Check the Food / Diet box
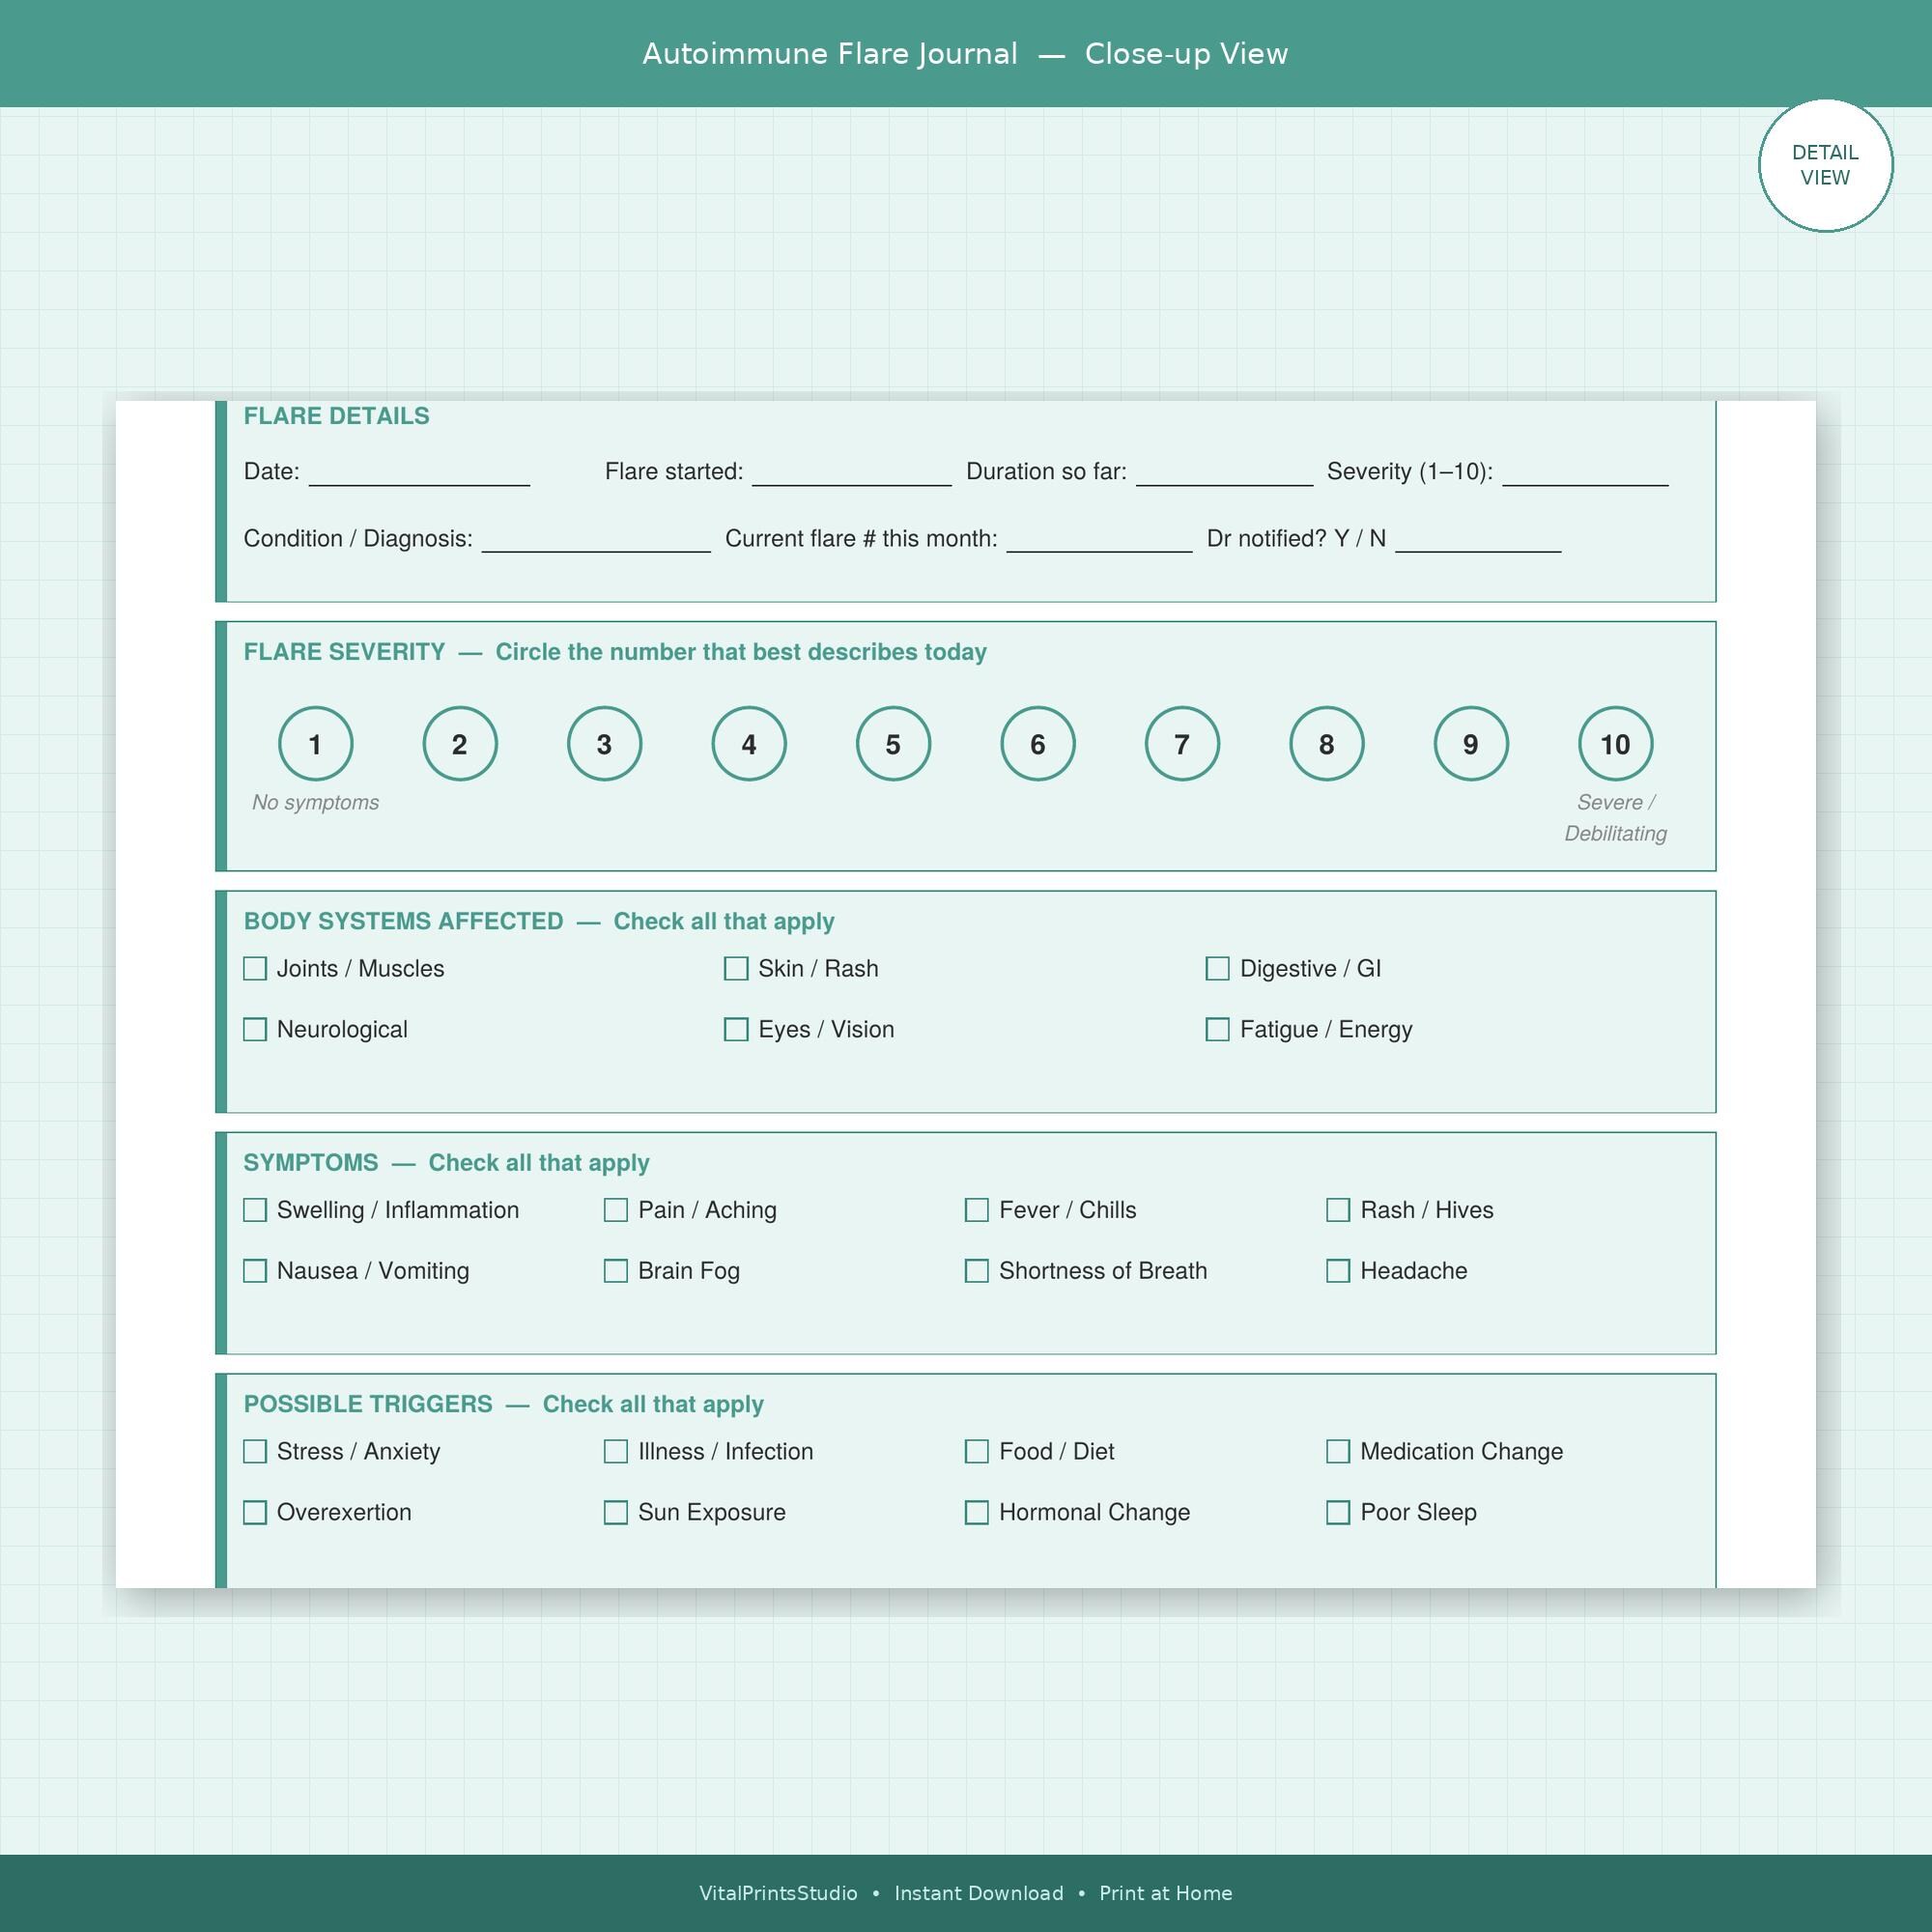This screenshot has width=1932, height=1932. 977,1451
